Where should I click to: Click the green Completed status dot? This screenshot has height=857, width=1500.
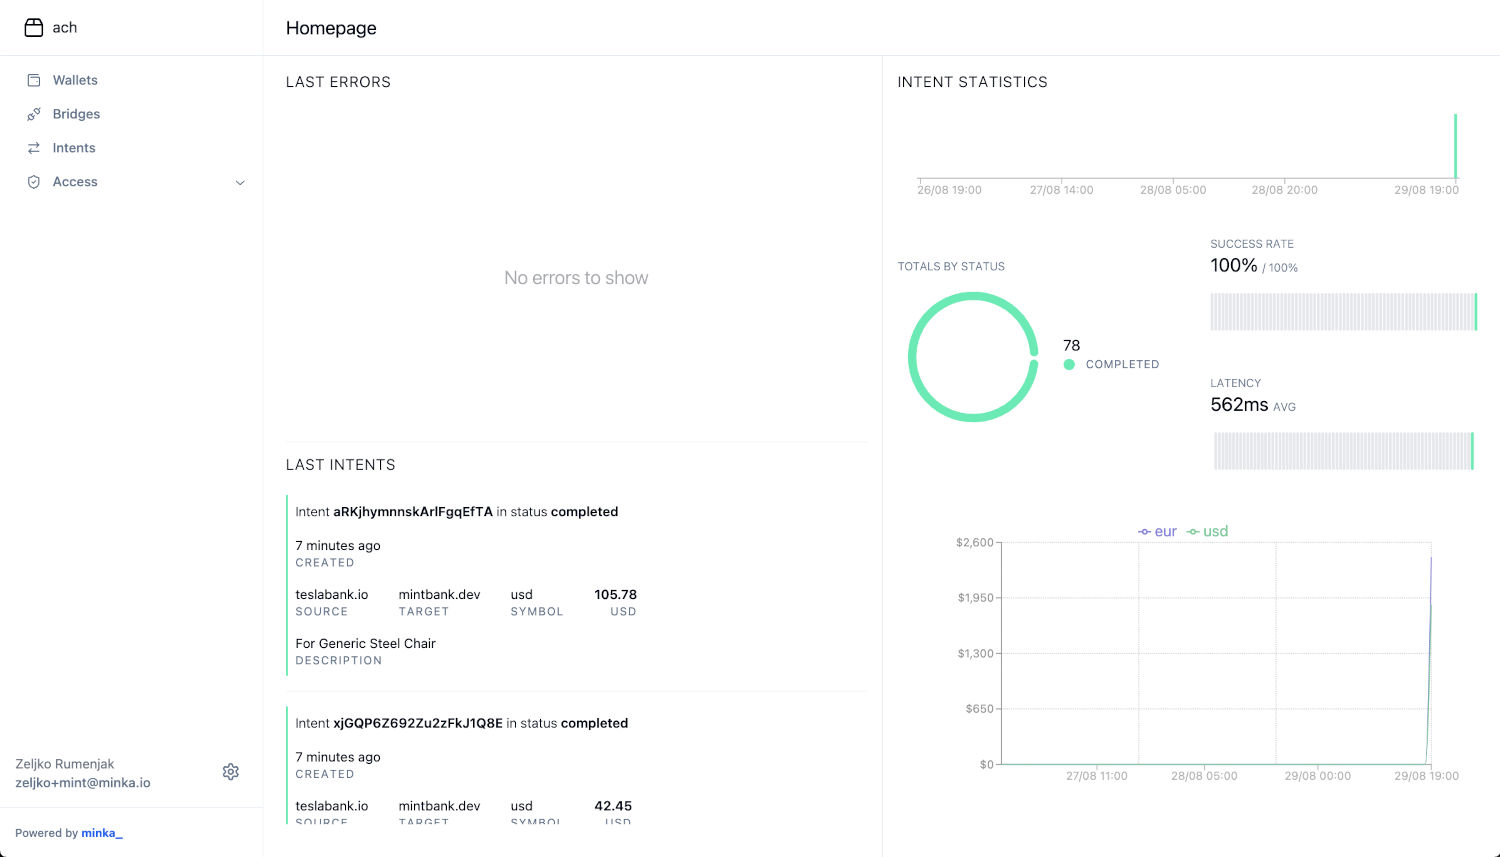1069,365
